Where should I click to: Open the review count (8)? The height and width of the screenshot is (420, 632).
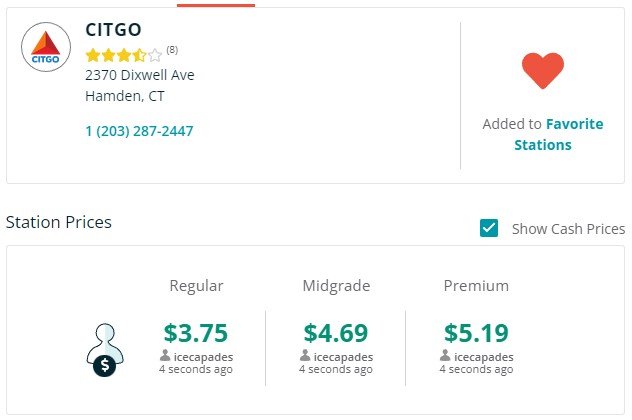click(x=172, y=50)
